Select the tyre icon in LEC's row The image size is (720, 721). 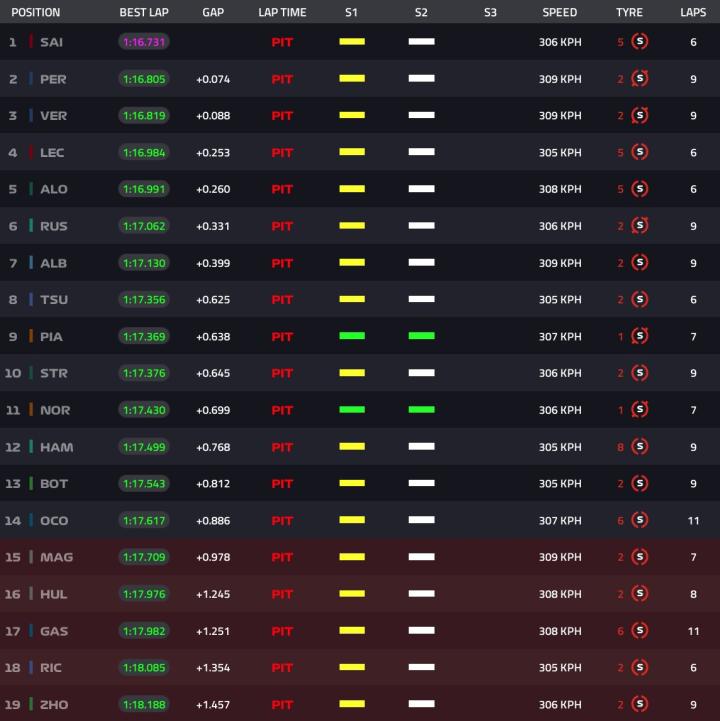pyautogui.click(x=639, y=153)
